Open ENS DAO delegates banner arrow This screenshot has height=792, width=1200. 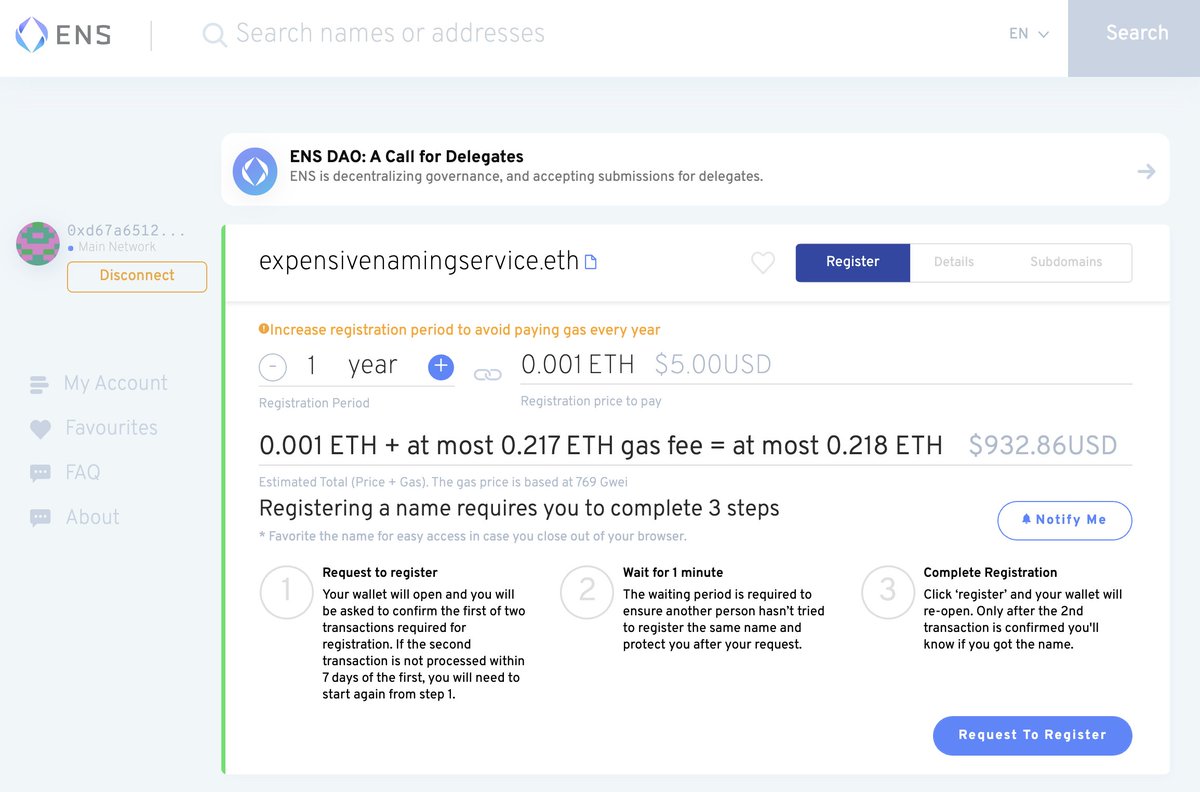click(x=1146, y=171)
